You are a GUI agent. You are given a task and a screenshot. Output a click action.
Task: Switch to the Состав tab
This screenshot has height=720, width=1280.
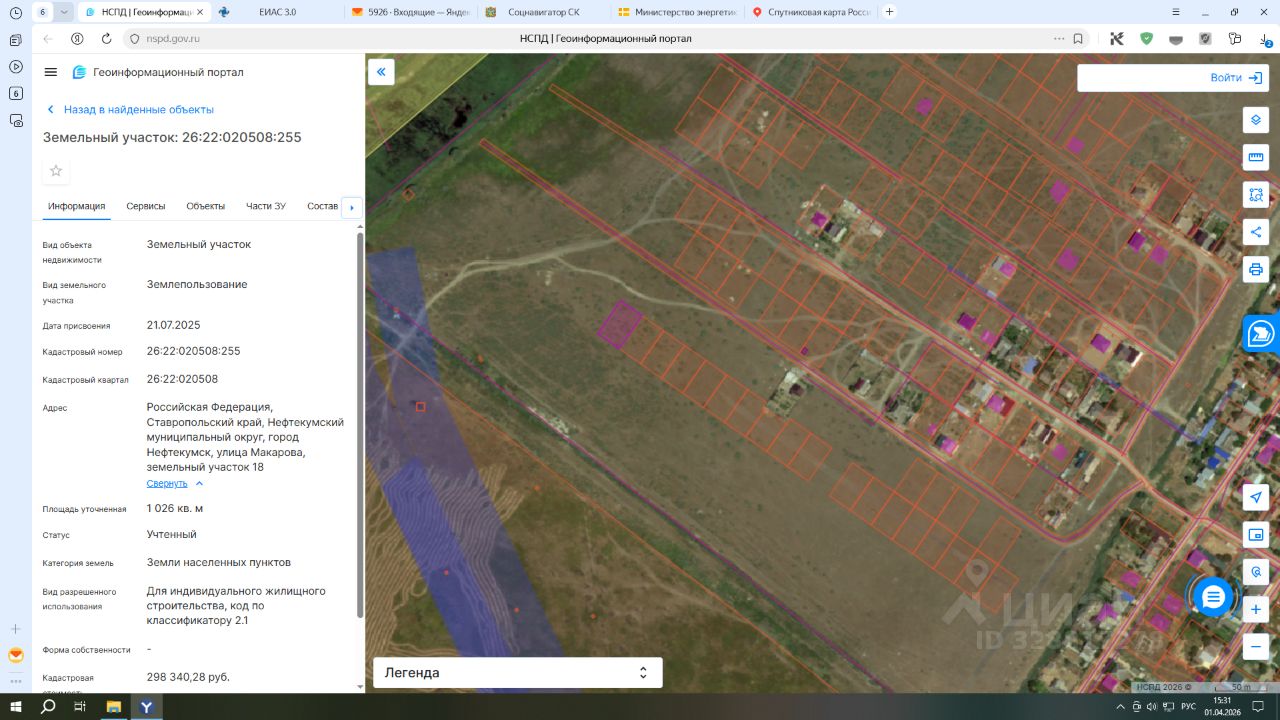tap(322, 206)
